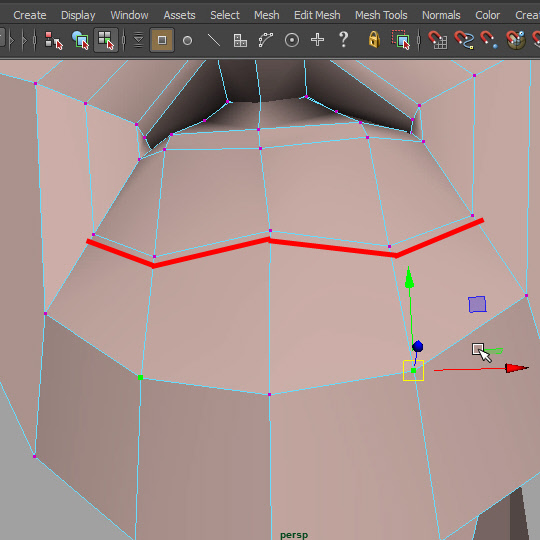Open the selection mask dropdown arrow menu
The height and width of the screenshot is (540, 540).
[x=138, y=40]
